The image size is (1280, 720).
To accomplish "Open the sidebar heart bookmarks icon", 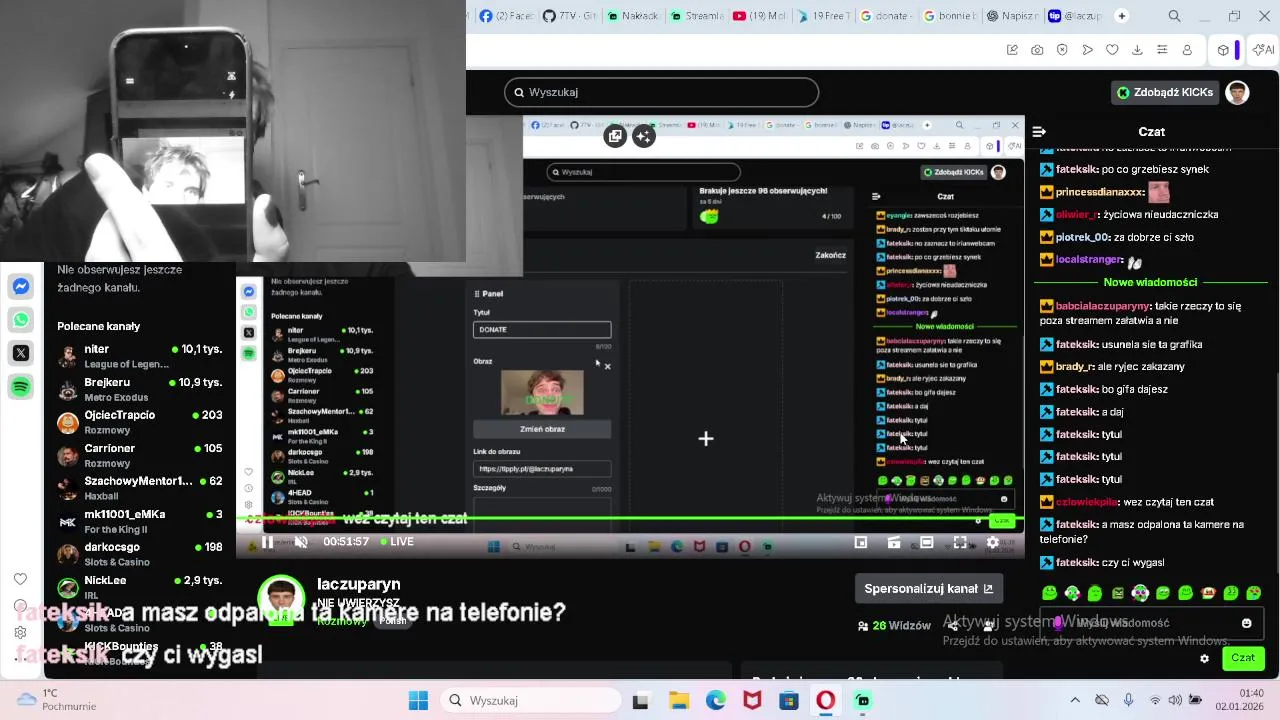I will [x=20, y=579].
